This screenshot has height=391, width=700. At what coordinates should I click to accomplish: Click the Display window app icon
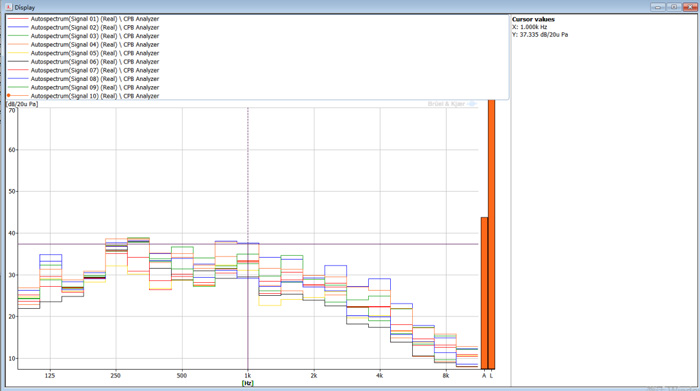8,7
